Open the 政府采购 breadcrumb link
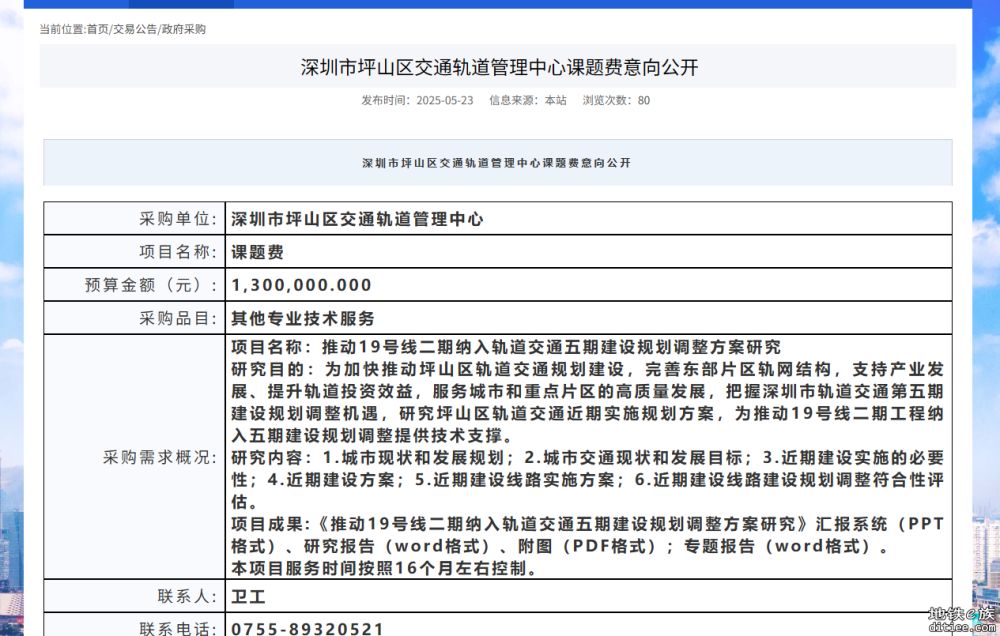1000x636 pixels. (x=184, y=29)
